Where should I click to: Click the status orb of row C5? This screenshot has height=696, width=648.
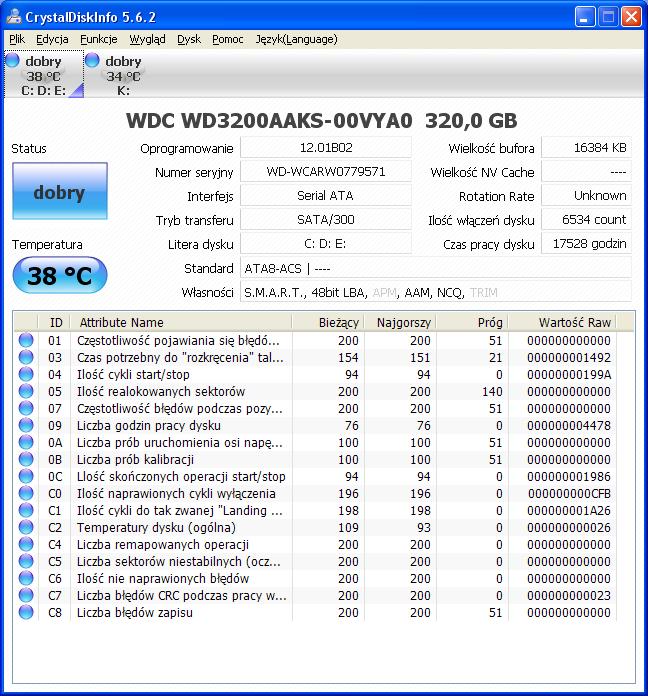tap(26, 561)
